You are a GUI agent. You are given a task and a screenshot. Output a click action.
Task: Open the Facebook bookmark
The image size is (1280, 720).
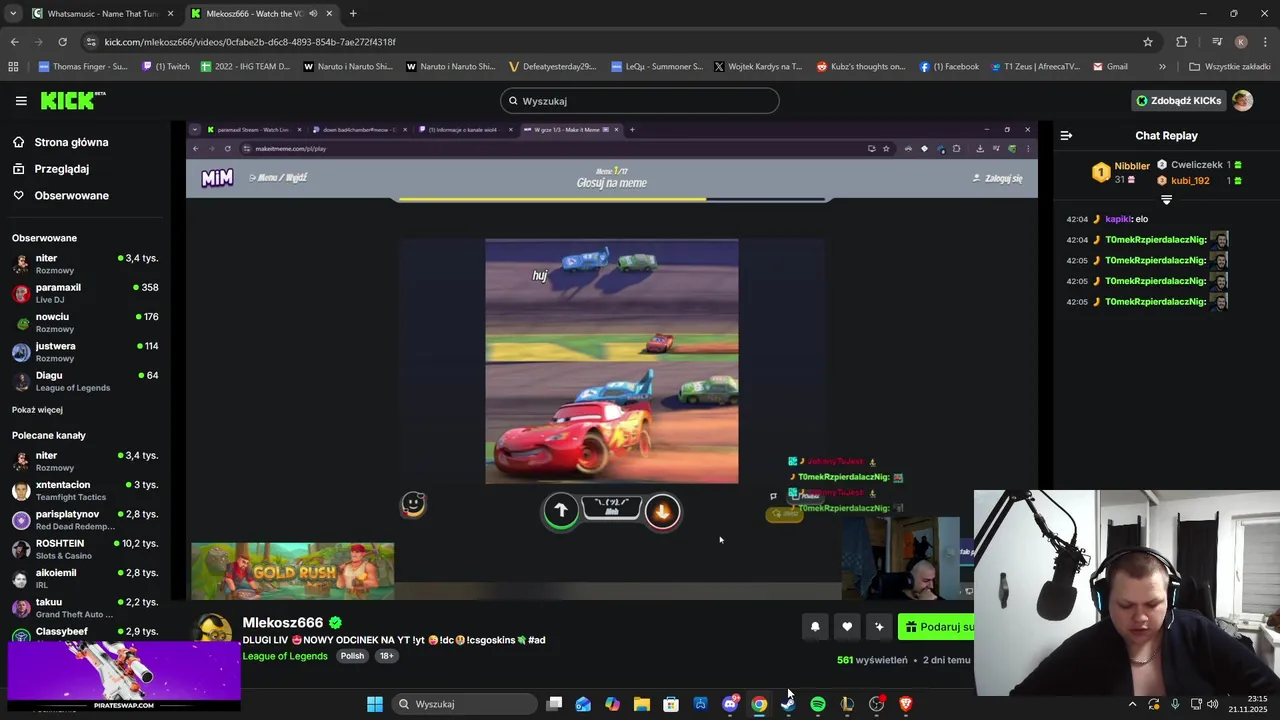pyautogui.click(x=950, y=67)
